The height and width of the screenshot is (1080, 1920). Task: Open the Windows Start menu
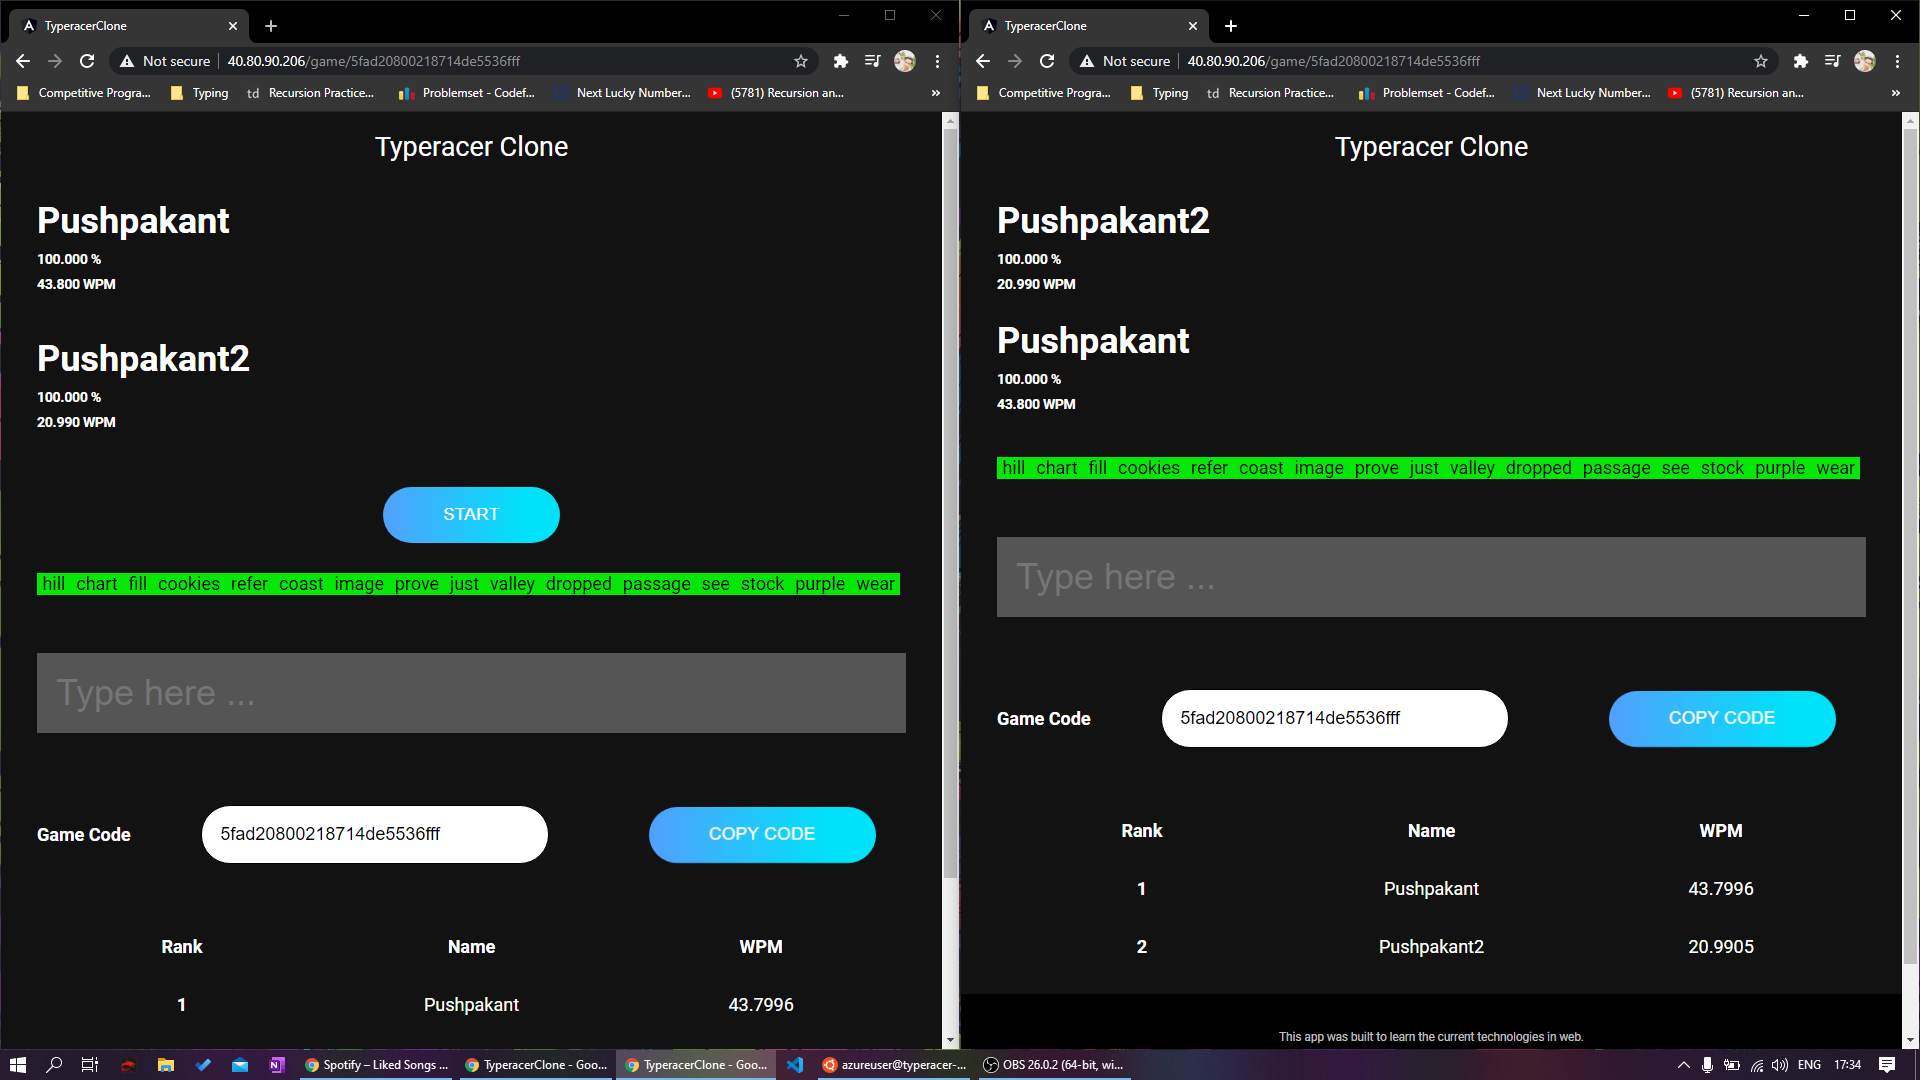19,1065
